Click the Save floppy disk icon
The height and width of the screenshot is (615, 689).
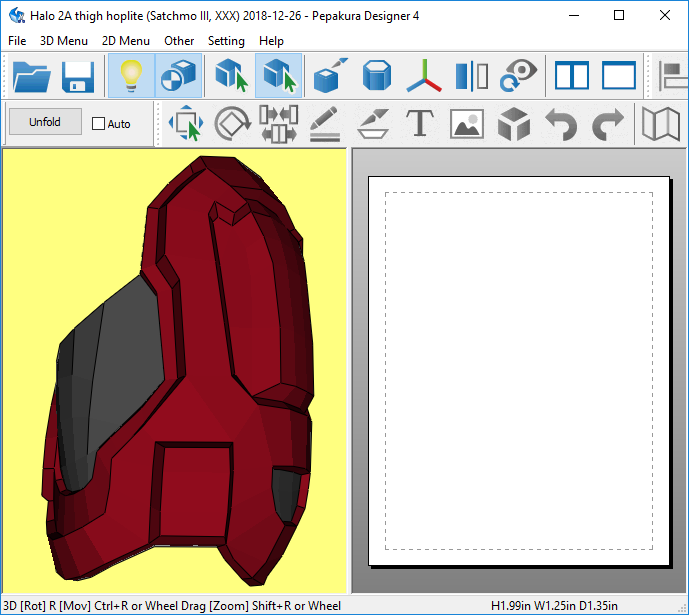pos(78,77)
